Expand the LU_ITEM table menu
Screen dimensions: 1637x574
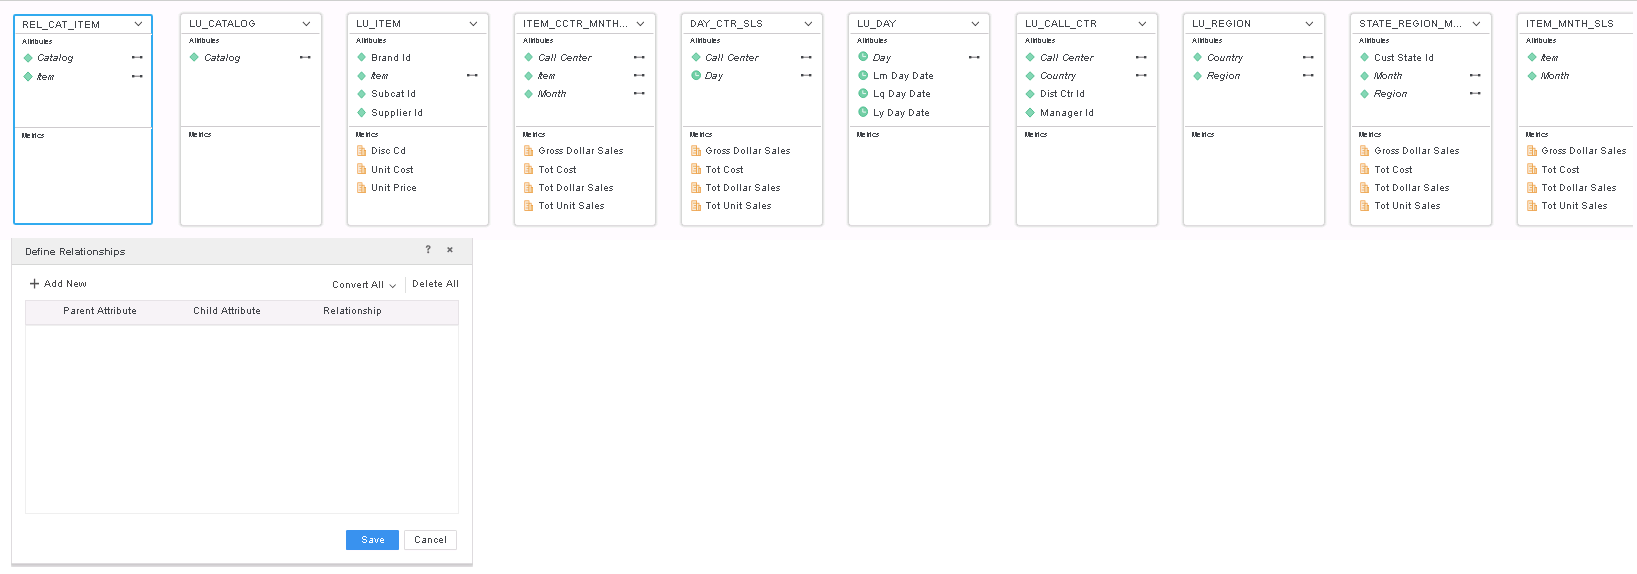[x=473, y=23]
